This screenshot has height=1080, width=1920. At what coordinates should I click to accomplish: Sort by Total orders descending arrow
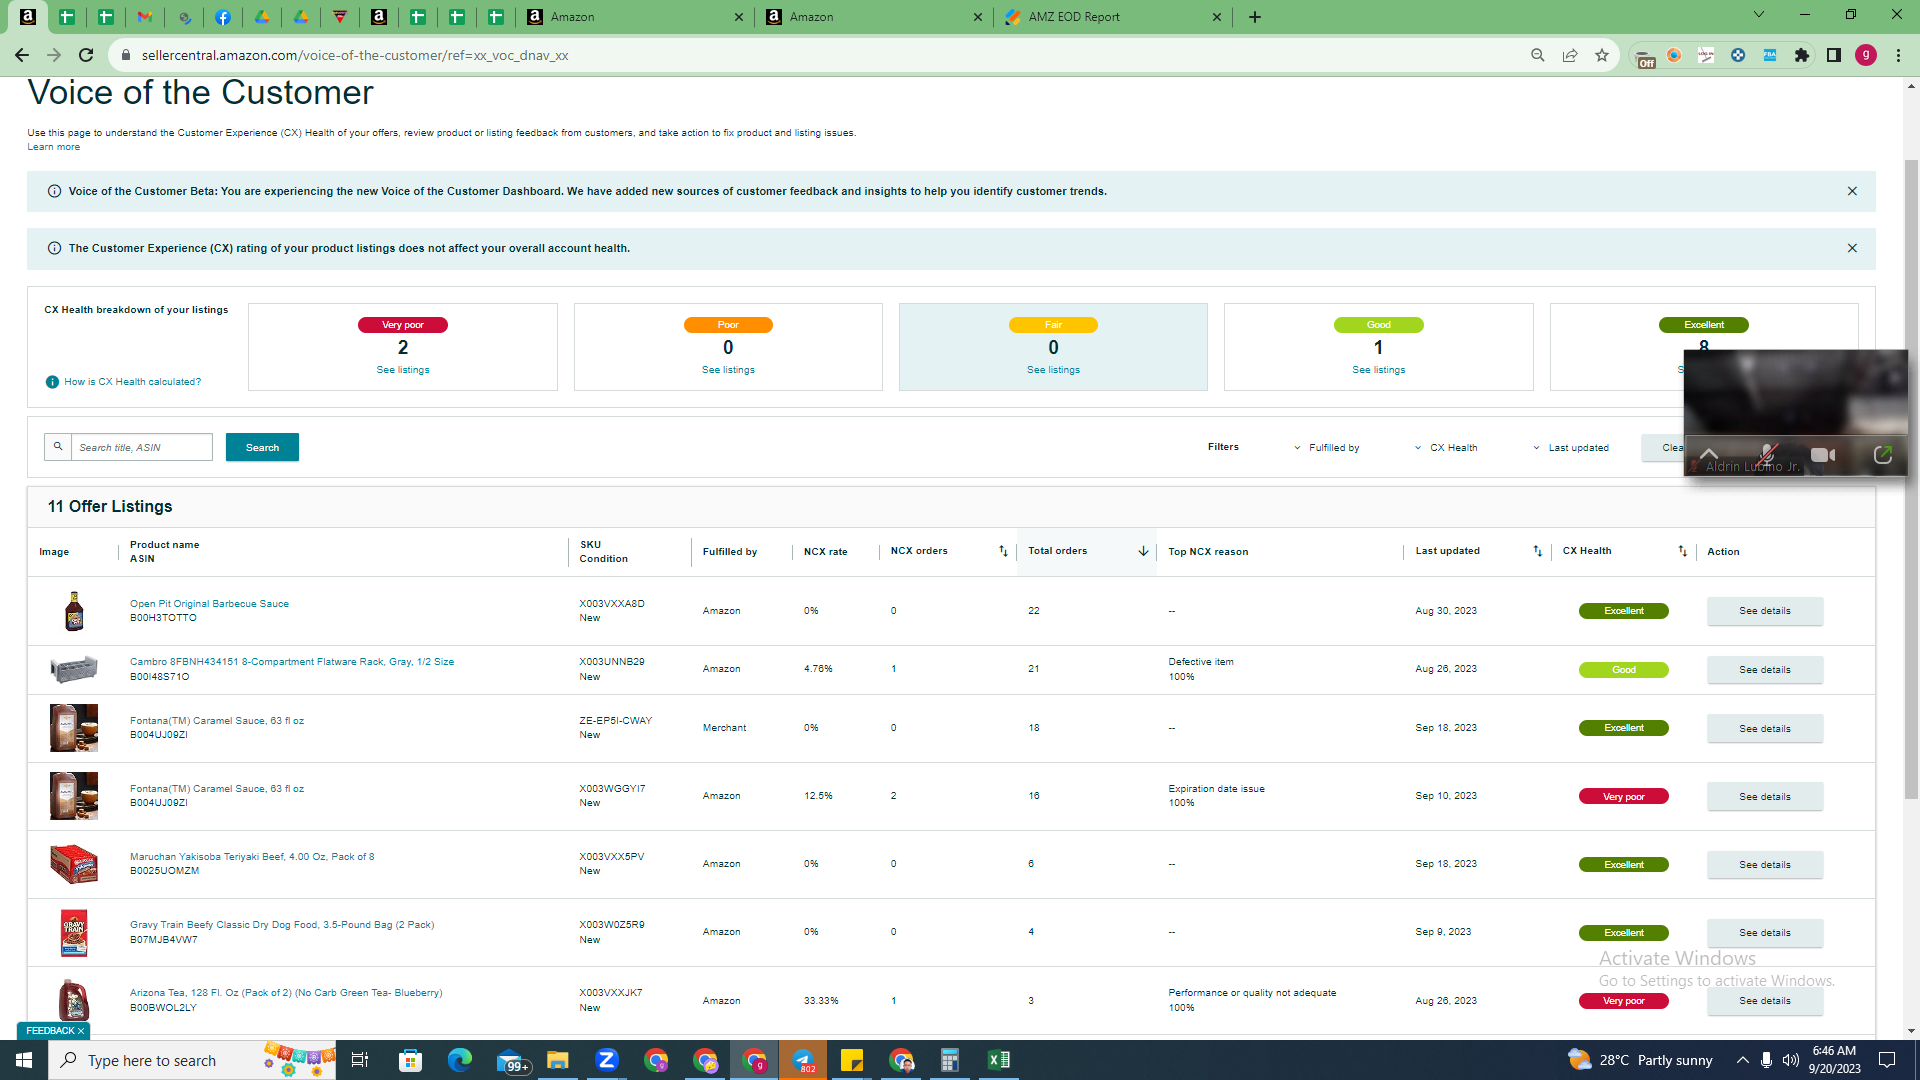point(1143,551)
